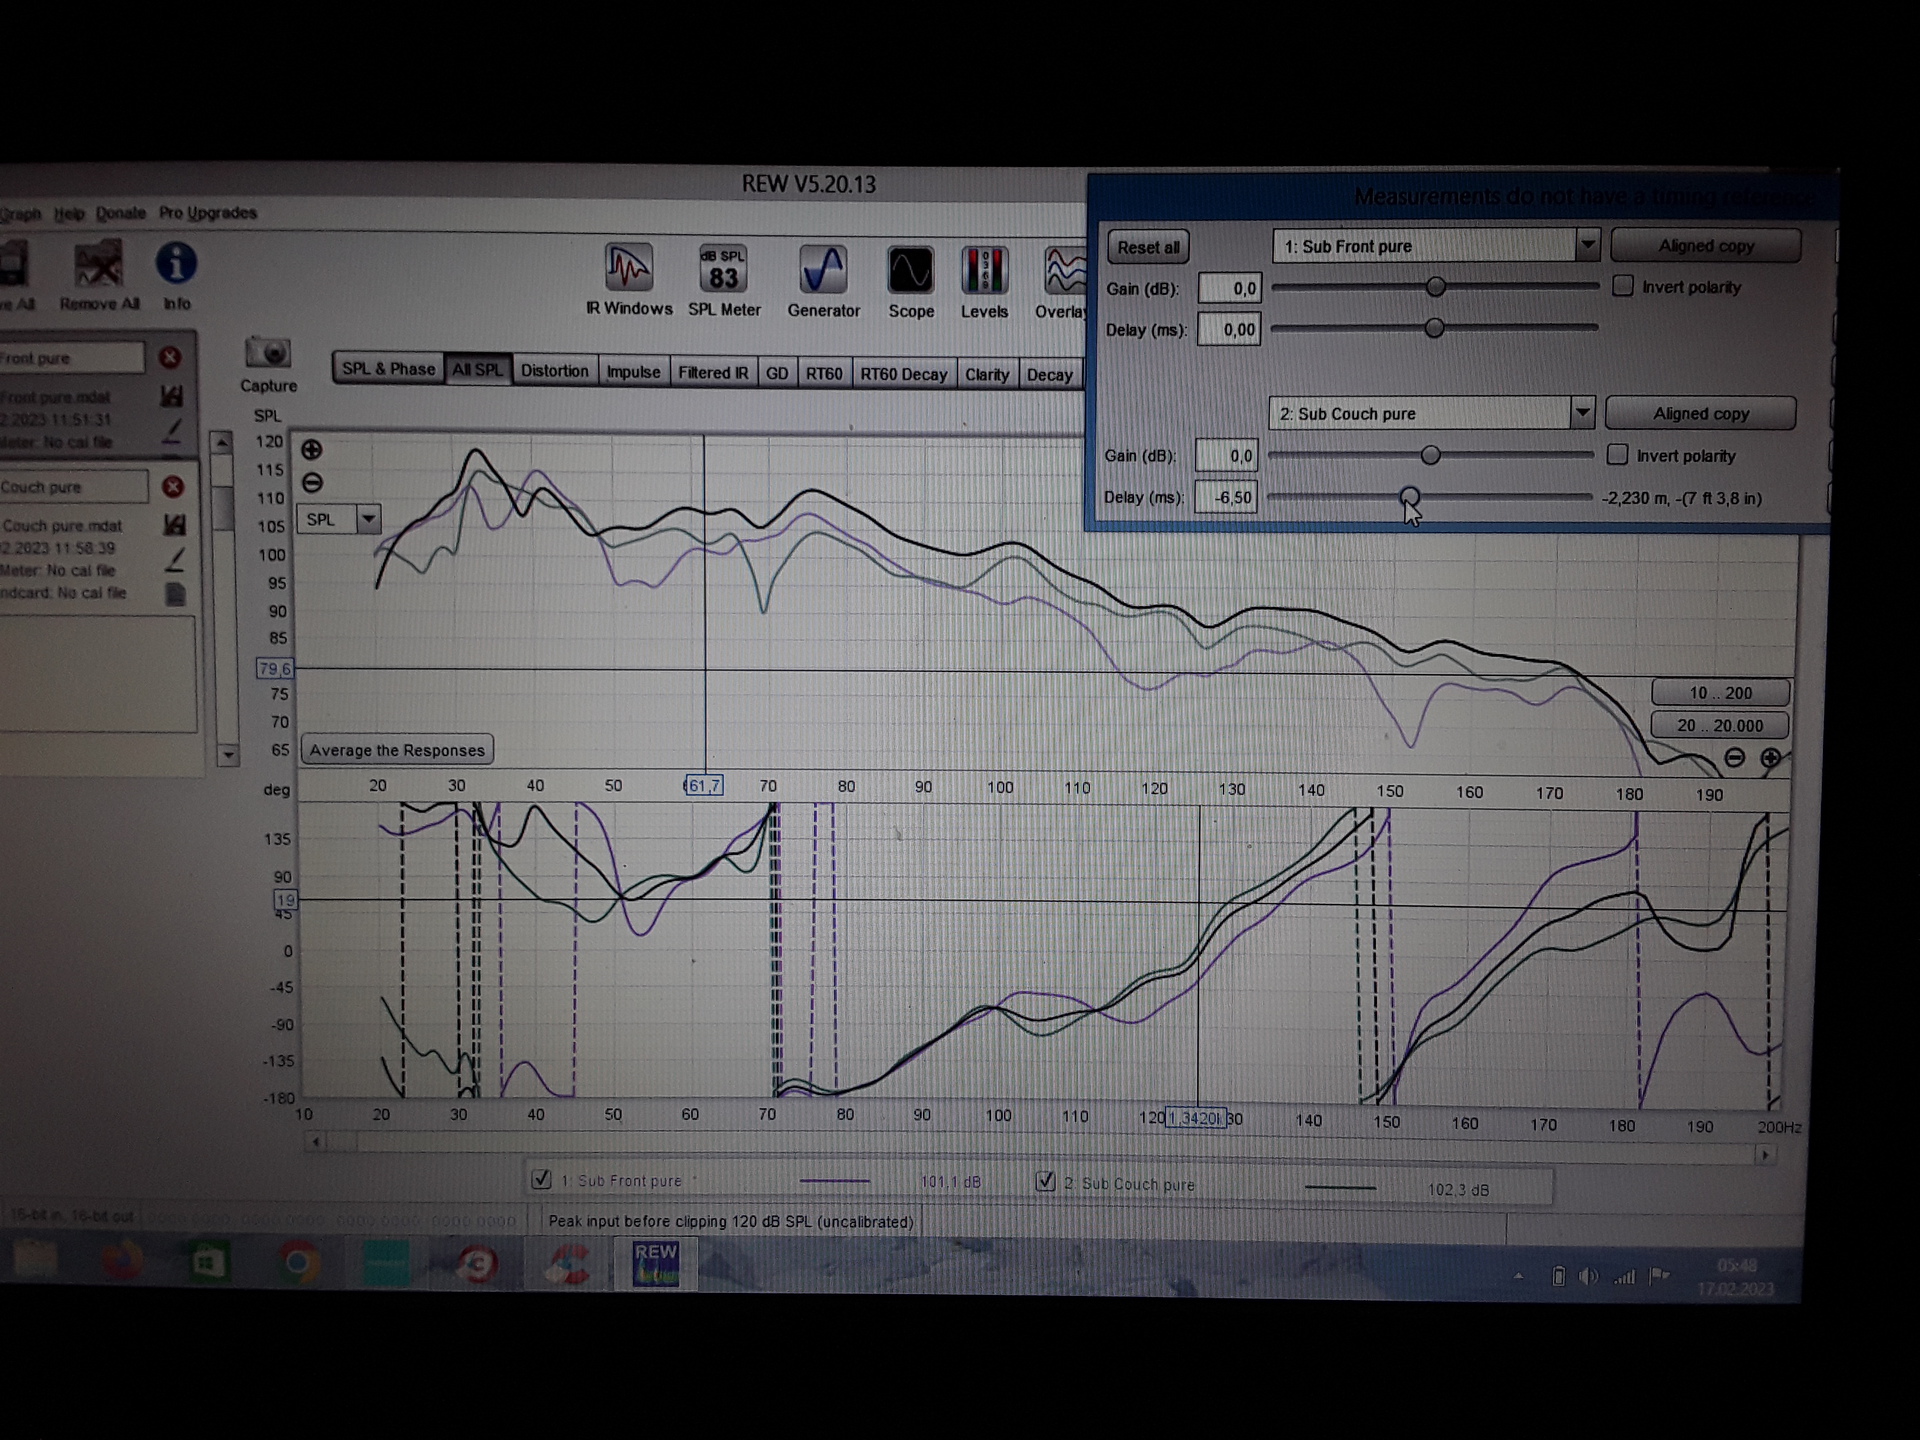1920x1440 pixels.
Task: Open the Levels meter
Action: click(x=984, y=272)
